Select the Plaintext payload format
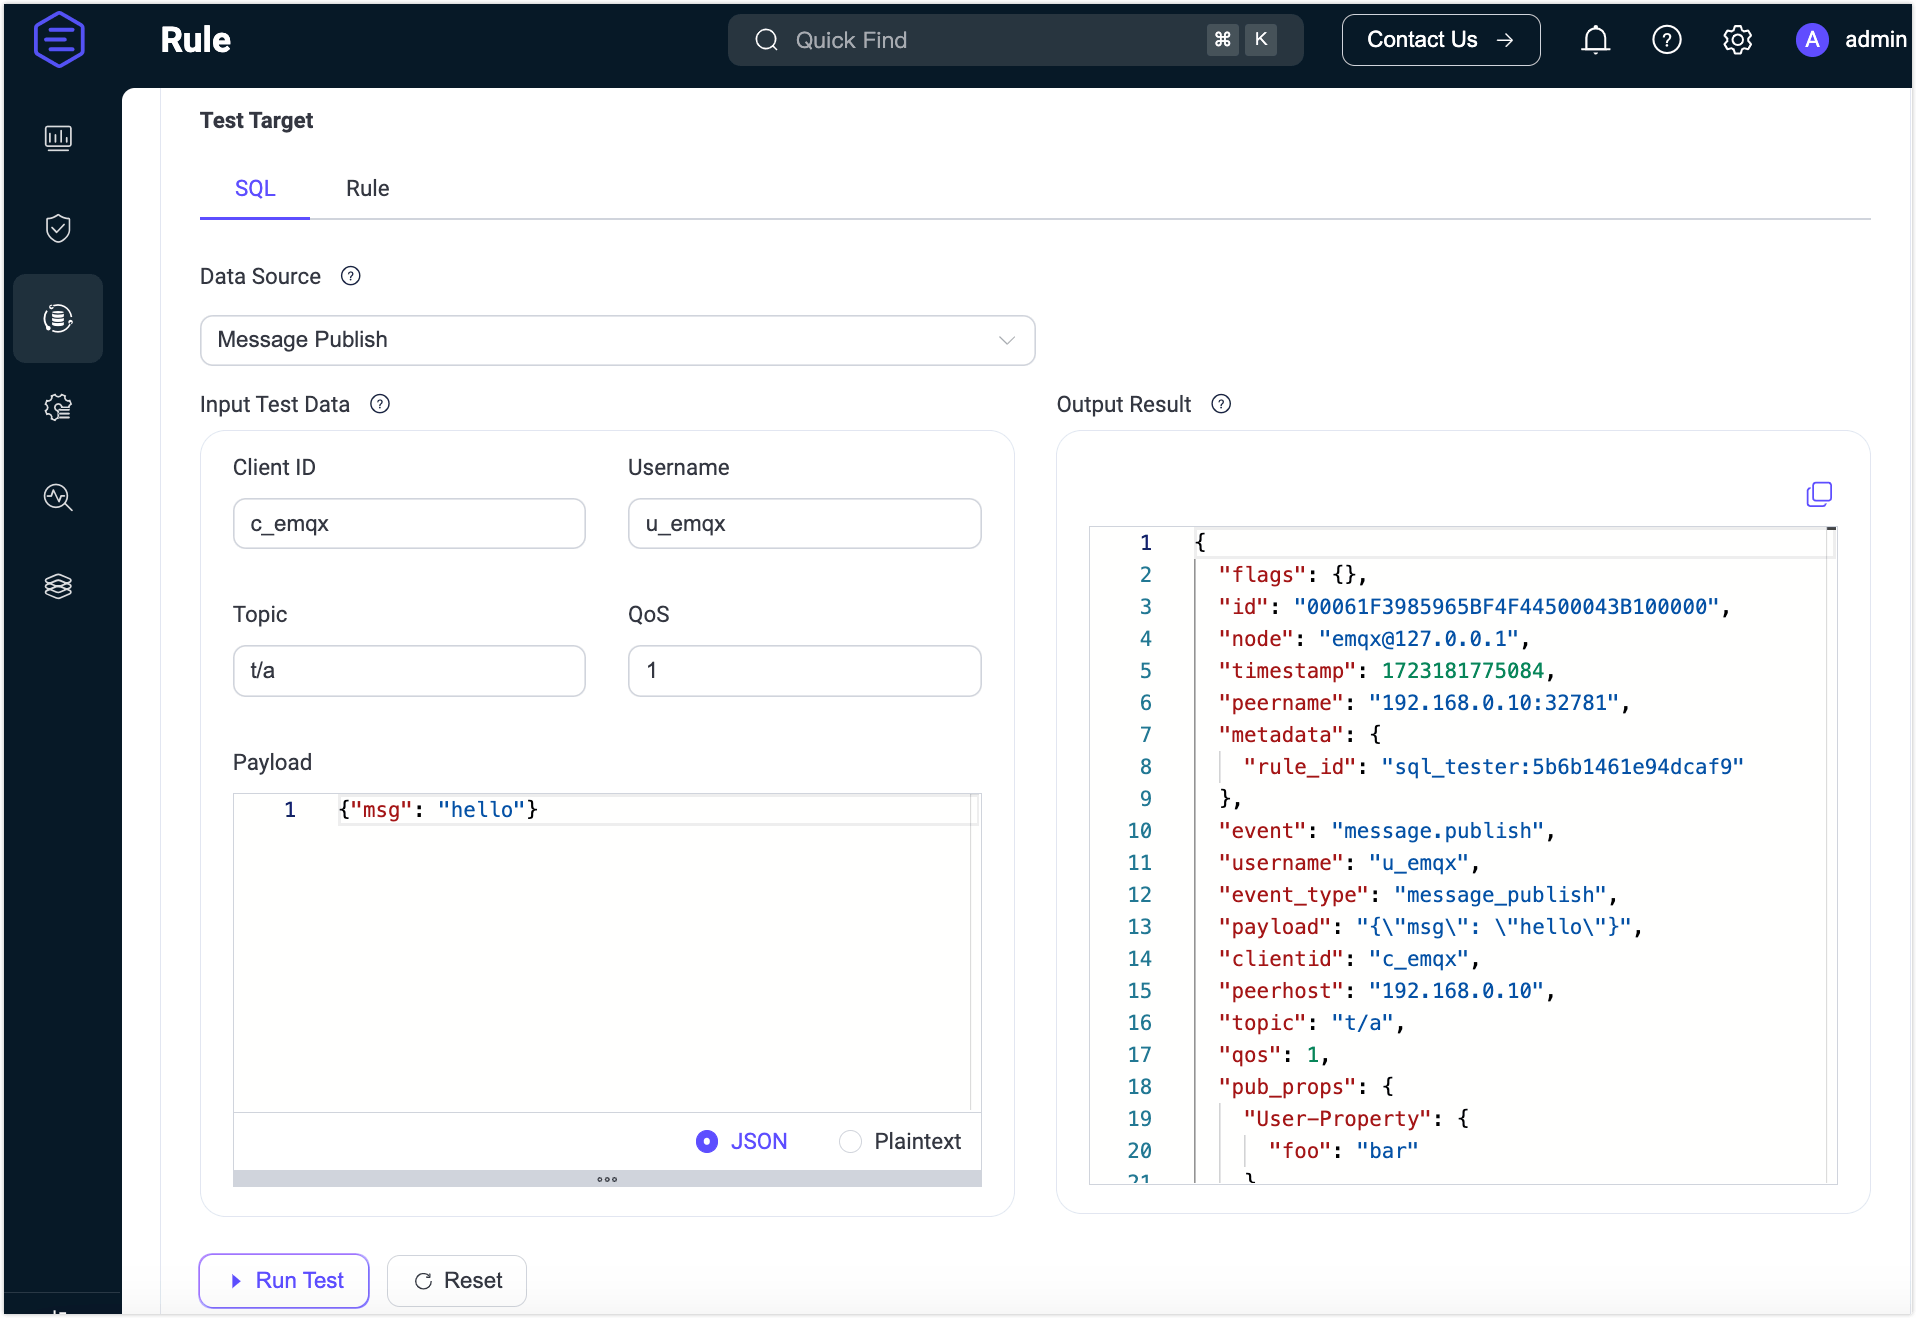The height and width of the screenshot is (1318, 1916). (x=850, y=1141)
